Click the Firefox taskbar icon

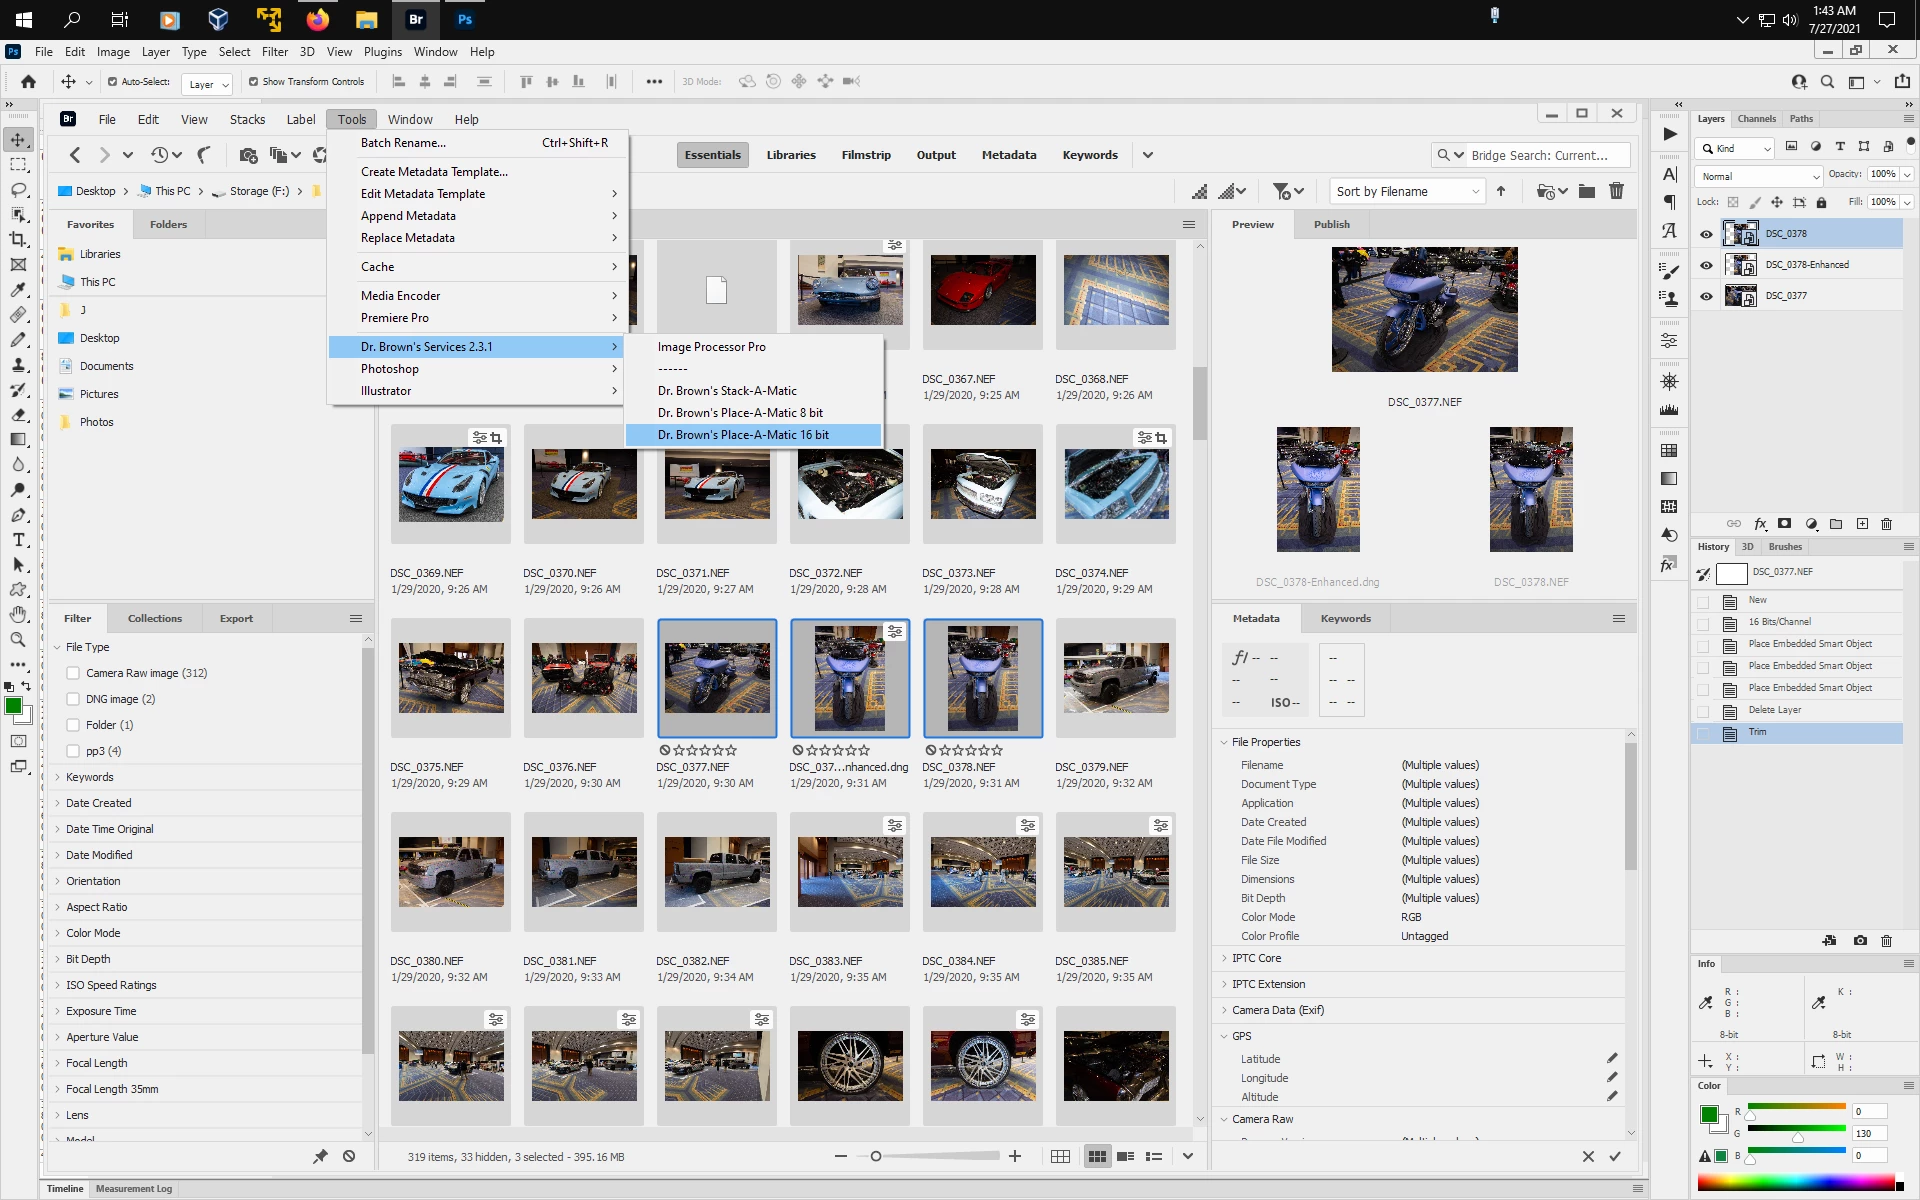(x=318, y=19)
